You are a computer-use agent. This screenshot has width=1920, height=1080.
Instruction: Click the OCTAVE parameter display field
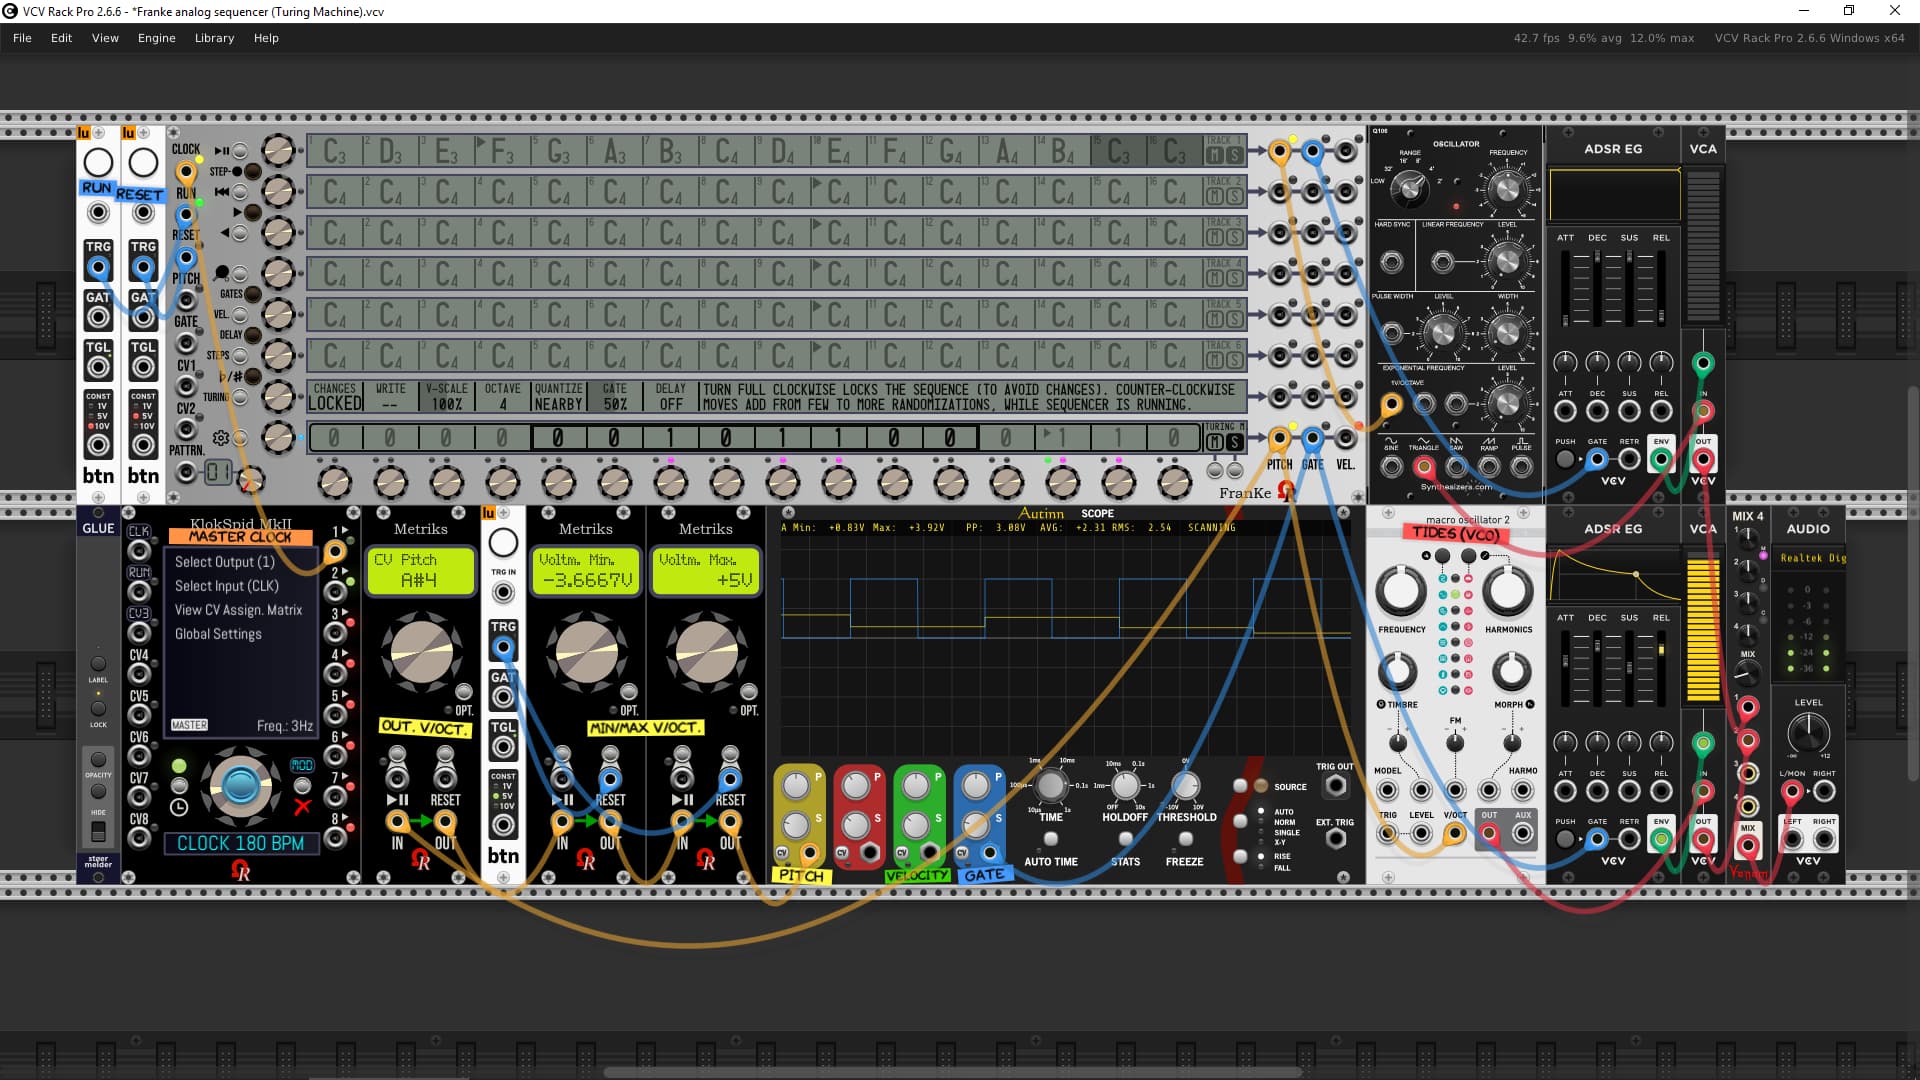[502, 397]
